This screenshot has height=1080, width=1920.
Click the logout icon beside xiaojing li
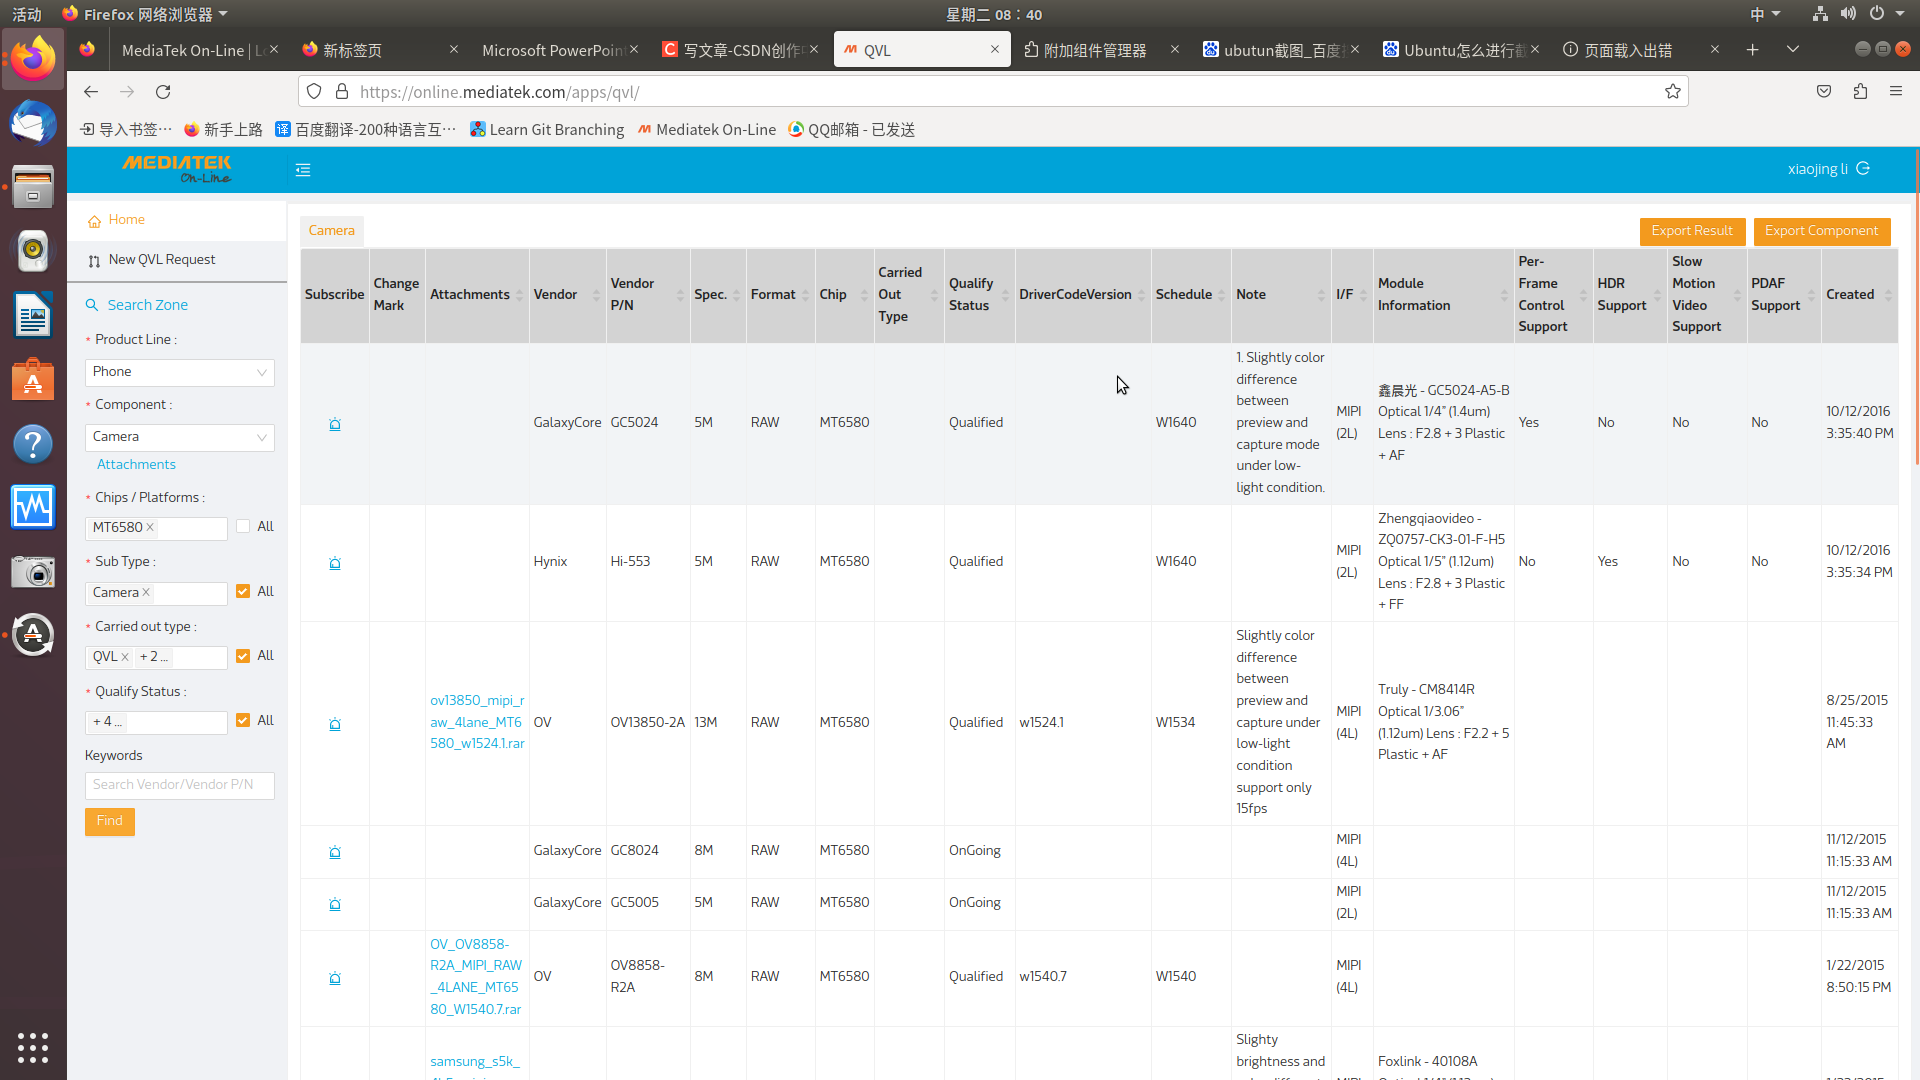[1863, 169]
